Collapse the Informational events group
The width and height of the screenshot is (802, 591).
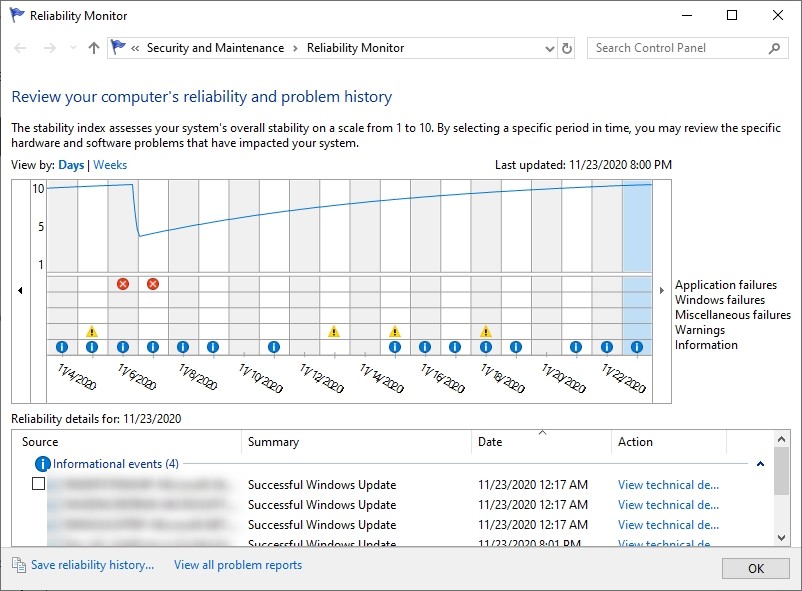point(761,464)
